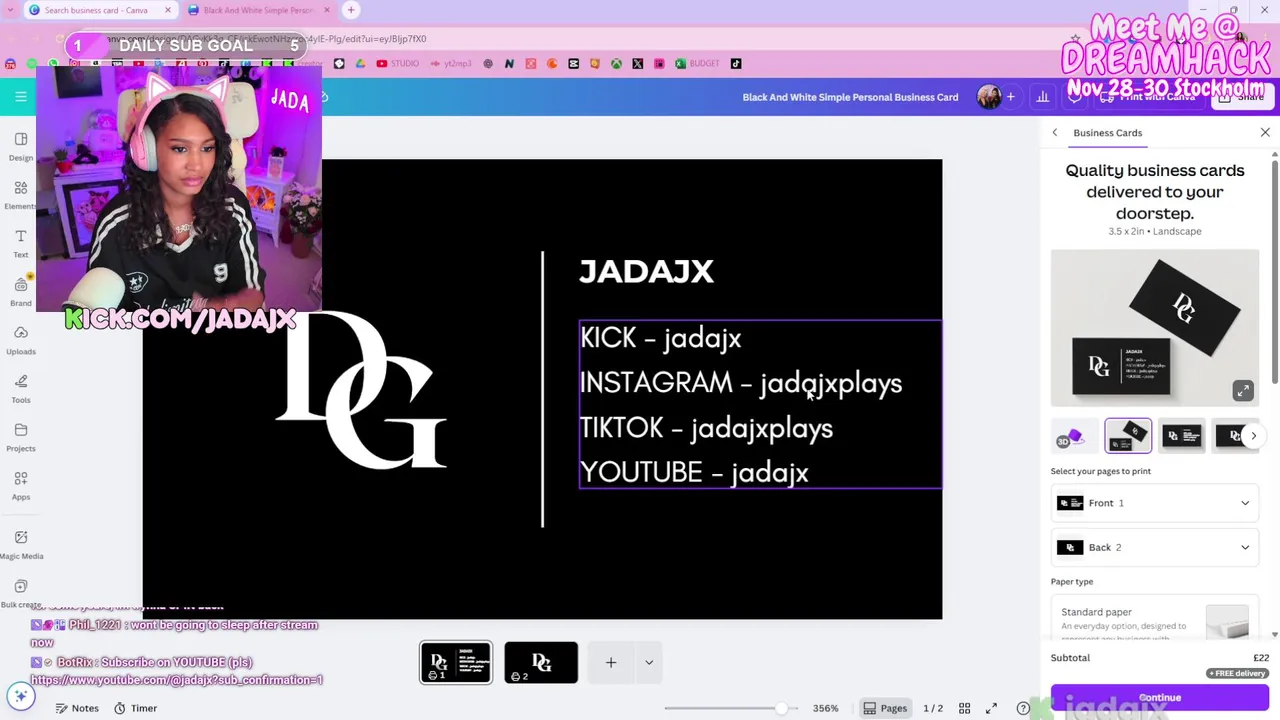Add collaborator with the plus icon
The height and width of the screenshot is (720, 1280).
point(1010,97)
